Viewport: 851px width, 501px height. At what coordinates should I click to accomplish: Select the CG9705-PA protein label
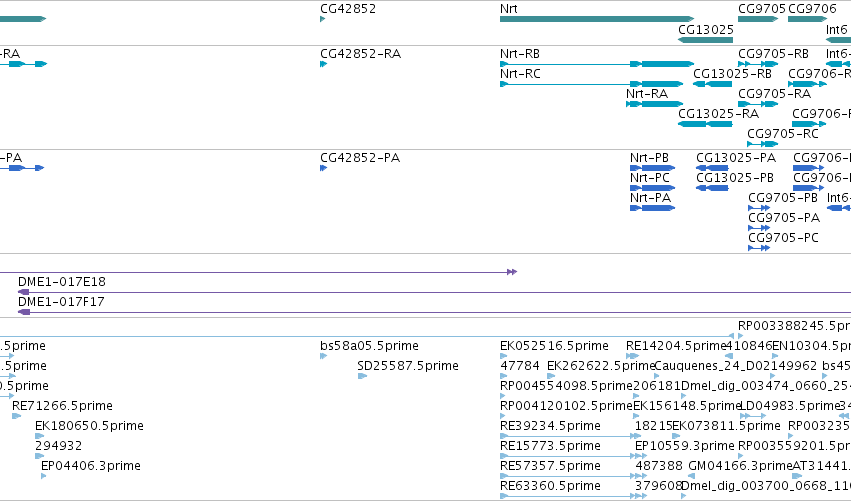pyautogui.click(x=784, y=218)
